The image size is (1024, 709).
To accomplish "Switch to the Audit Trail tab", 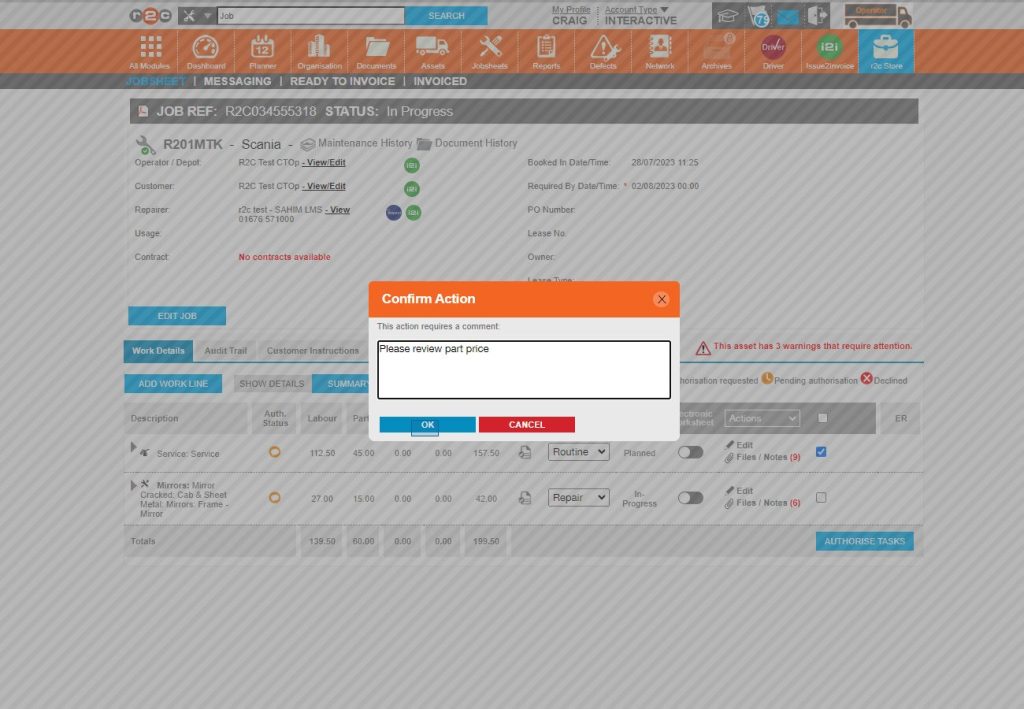I will tap(224, 351).
